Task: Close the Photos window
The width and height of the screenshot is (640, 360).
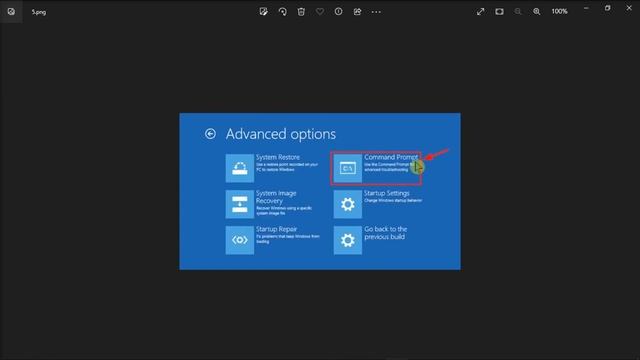Action: tap(629, 8)
